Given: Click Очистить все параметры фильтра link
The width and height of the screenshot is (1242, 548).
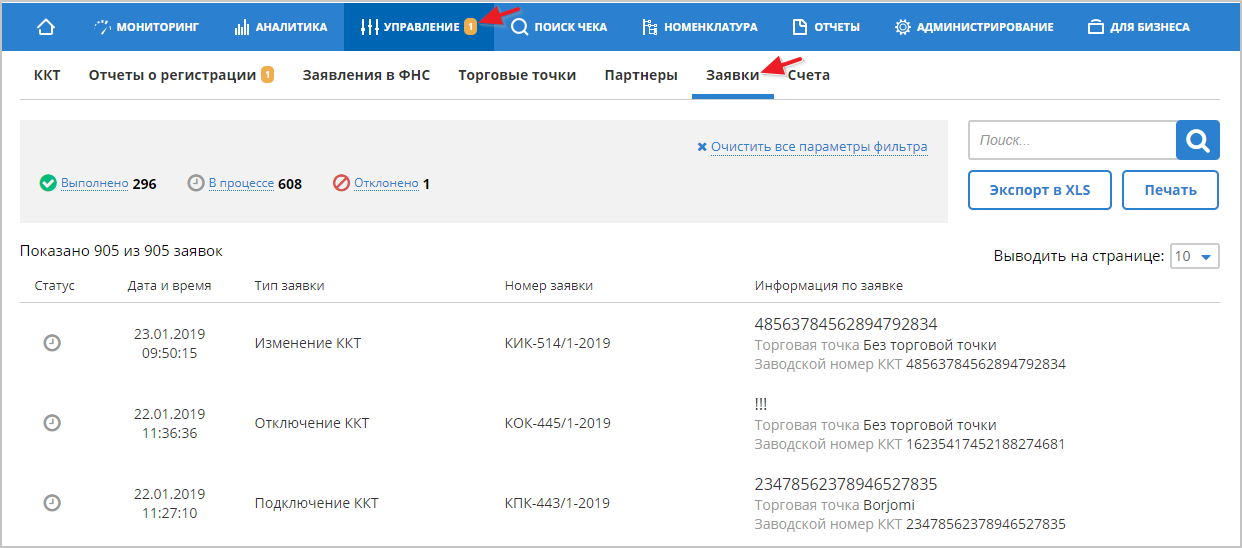Looking at the screenshot, I should (x=819, y=147).
